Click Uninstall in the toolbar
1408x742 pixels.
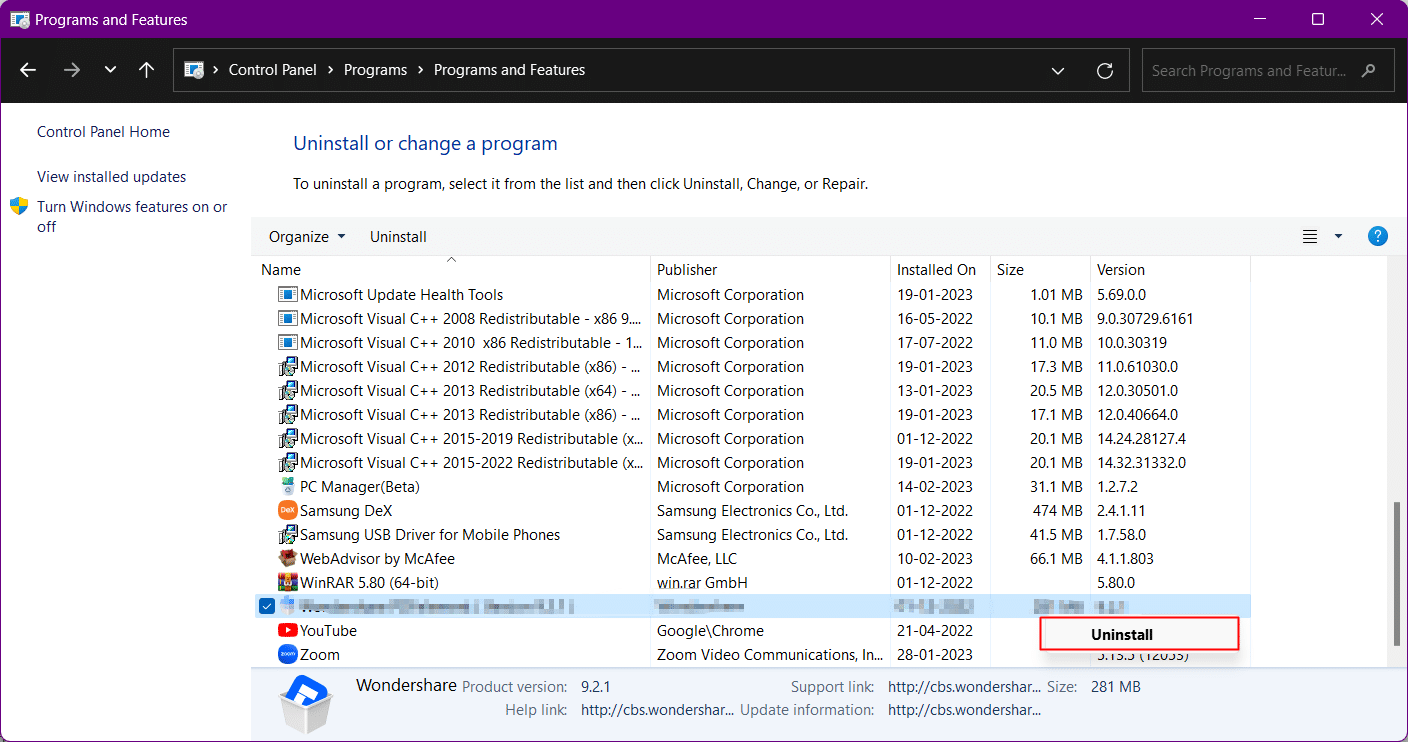pos(398,237)
